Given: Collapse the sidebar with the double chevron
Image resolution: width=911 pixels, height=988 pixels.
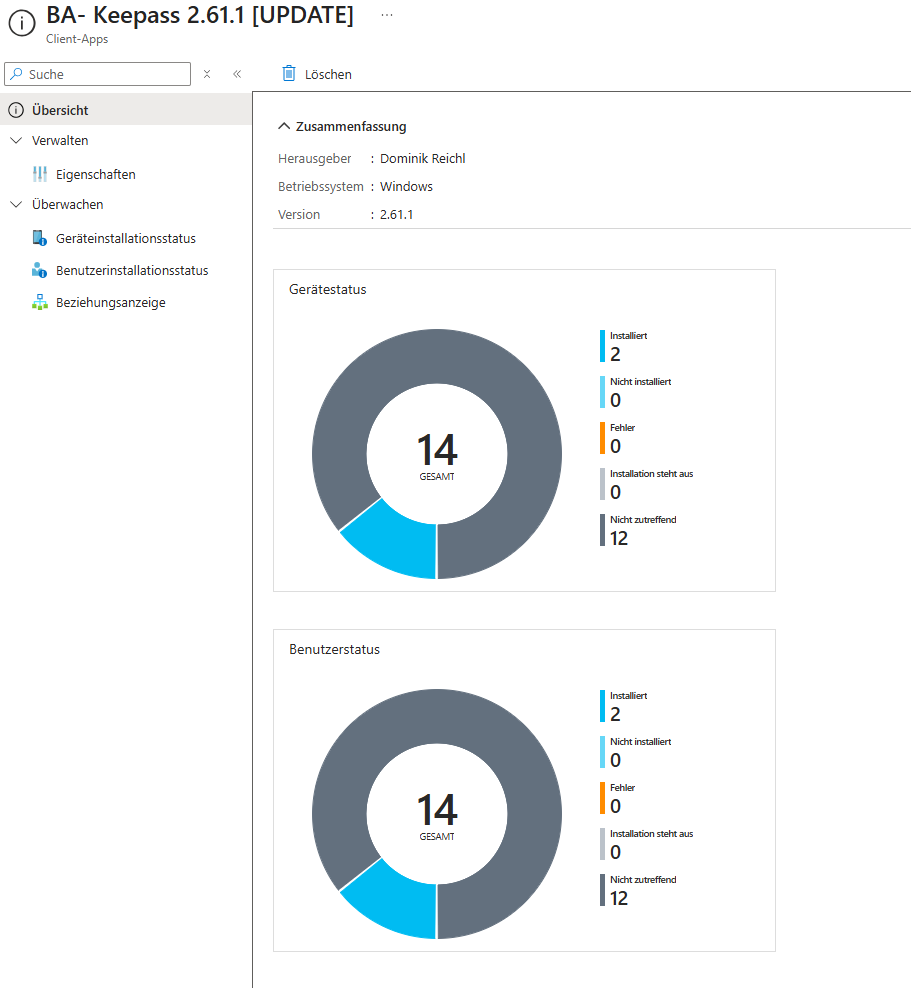Looking at the screenshot, I should tap(237, 74).
